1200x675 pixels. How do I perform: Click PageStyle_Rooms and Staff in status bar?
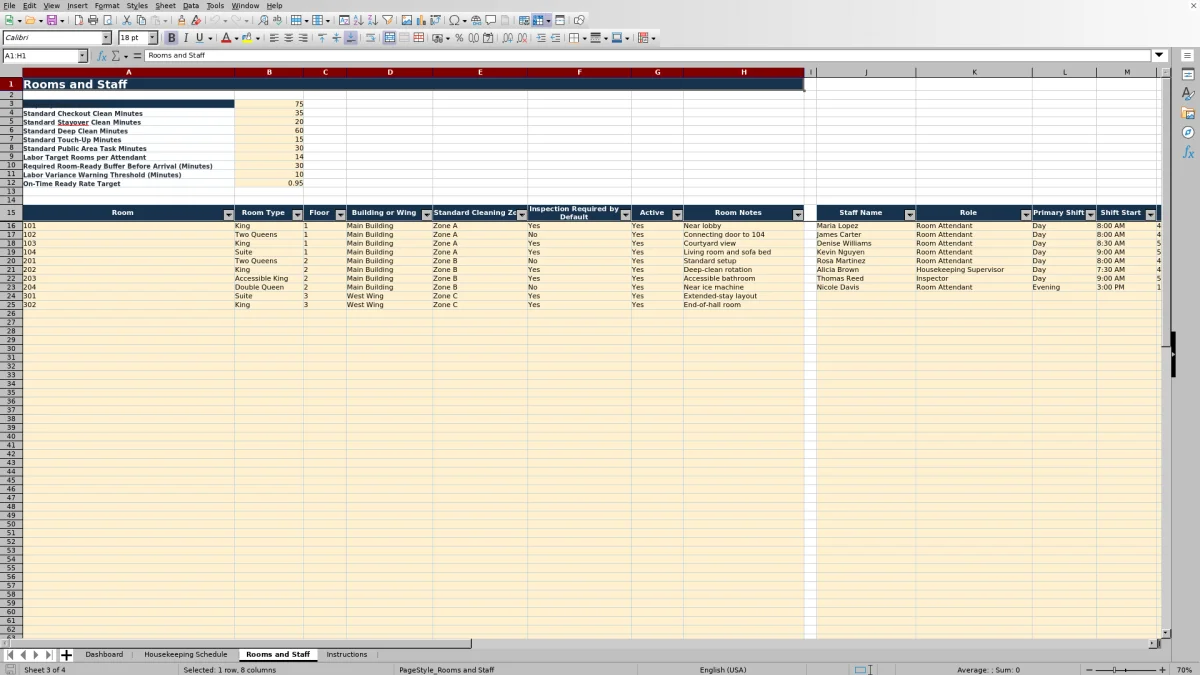(x=446, y=670)
